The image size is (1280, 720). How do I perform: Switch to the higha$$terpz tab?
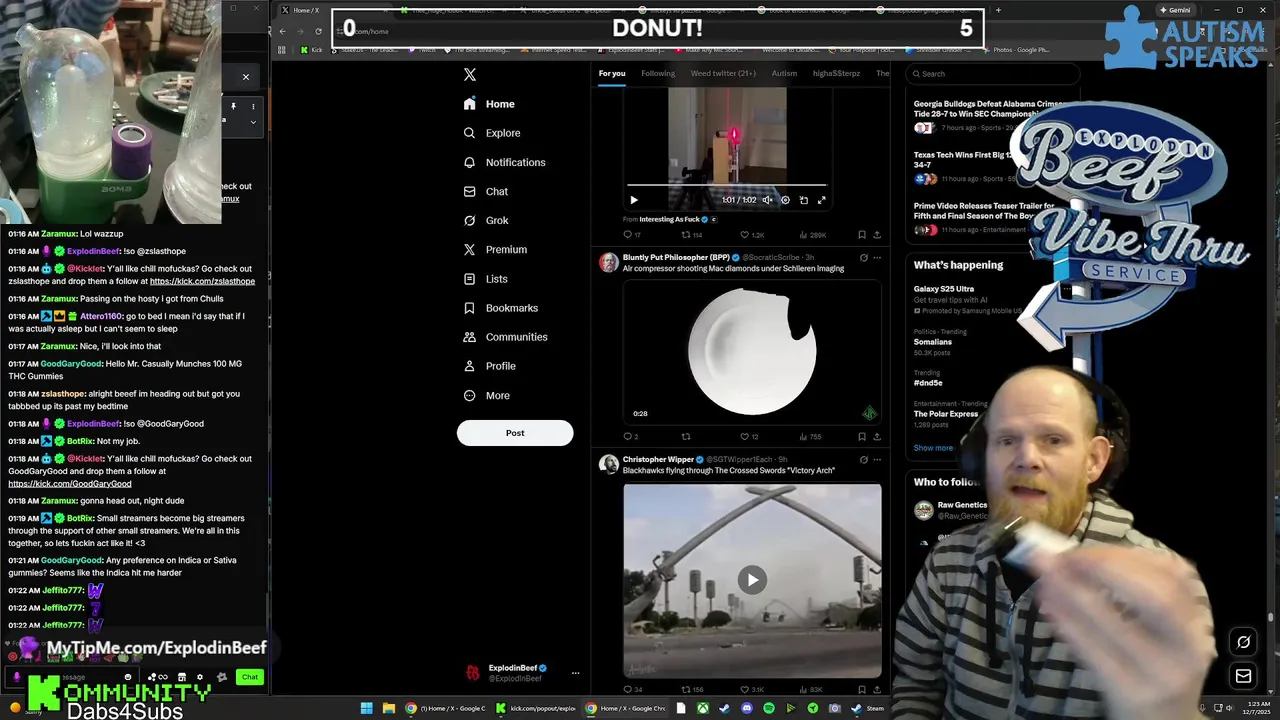836,73
